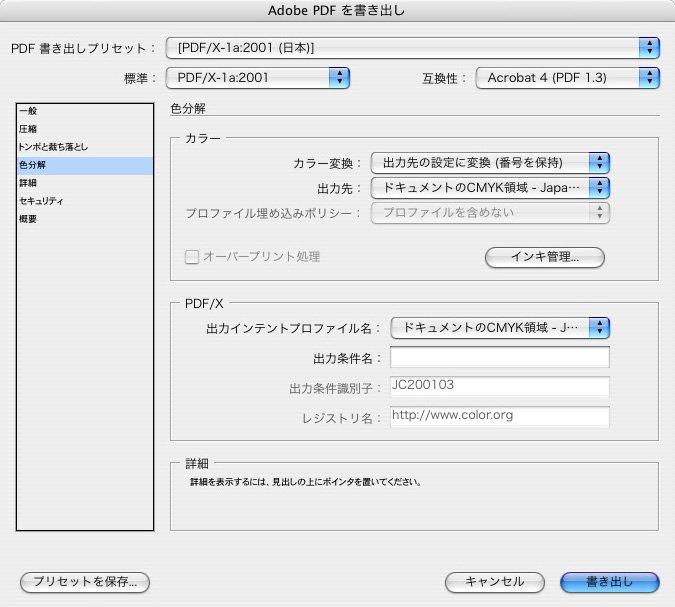Select トンボと裁ち落とし in the category list

tap(85, 147)
